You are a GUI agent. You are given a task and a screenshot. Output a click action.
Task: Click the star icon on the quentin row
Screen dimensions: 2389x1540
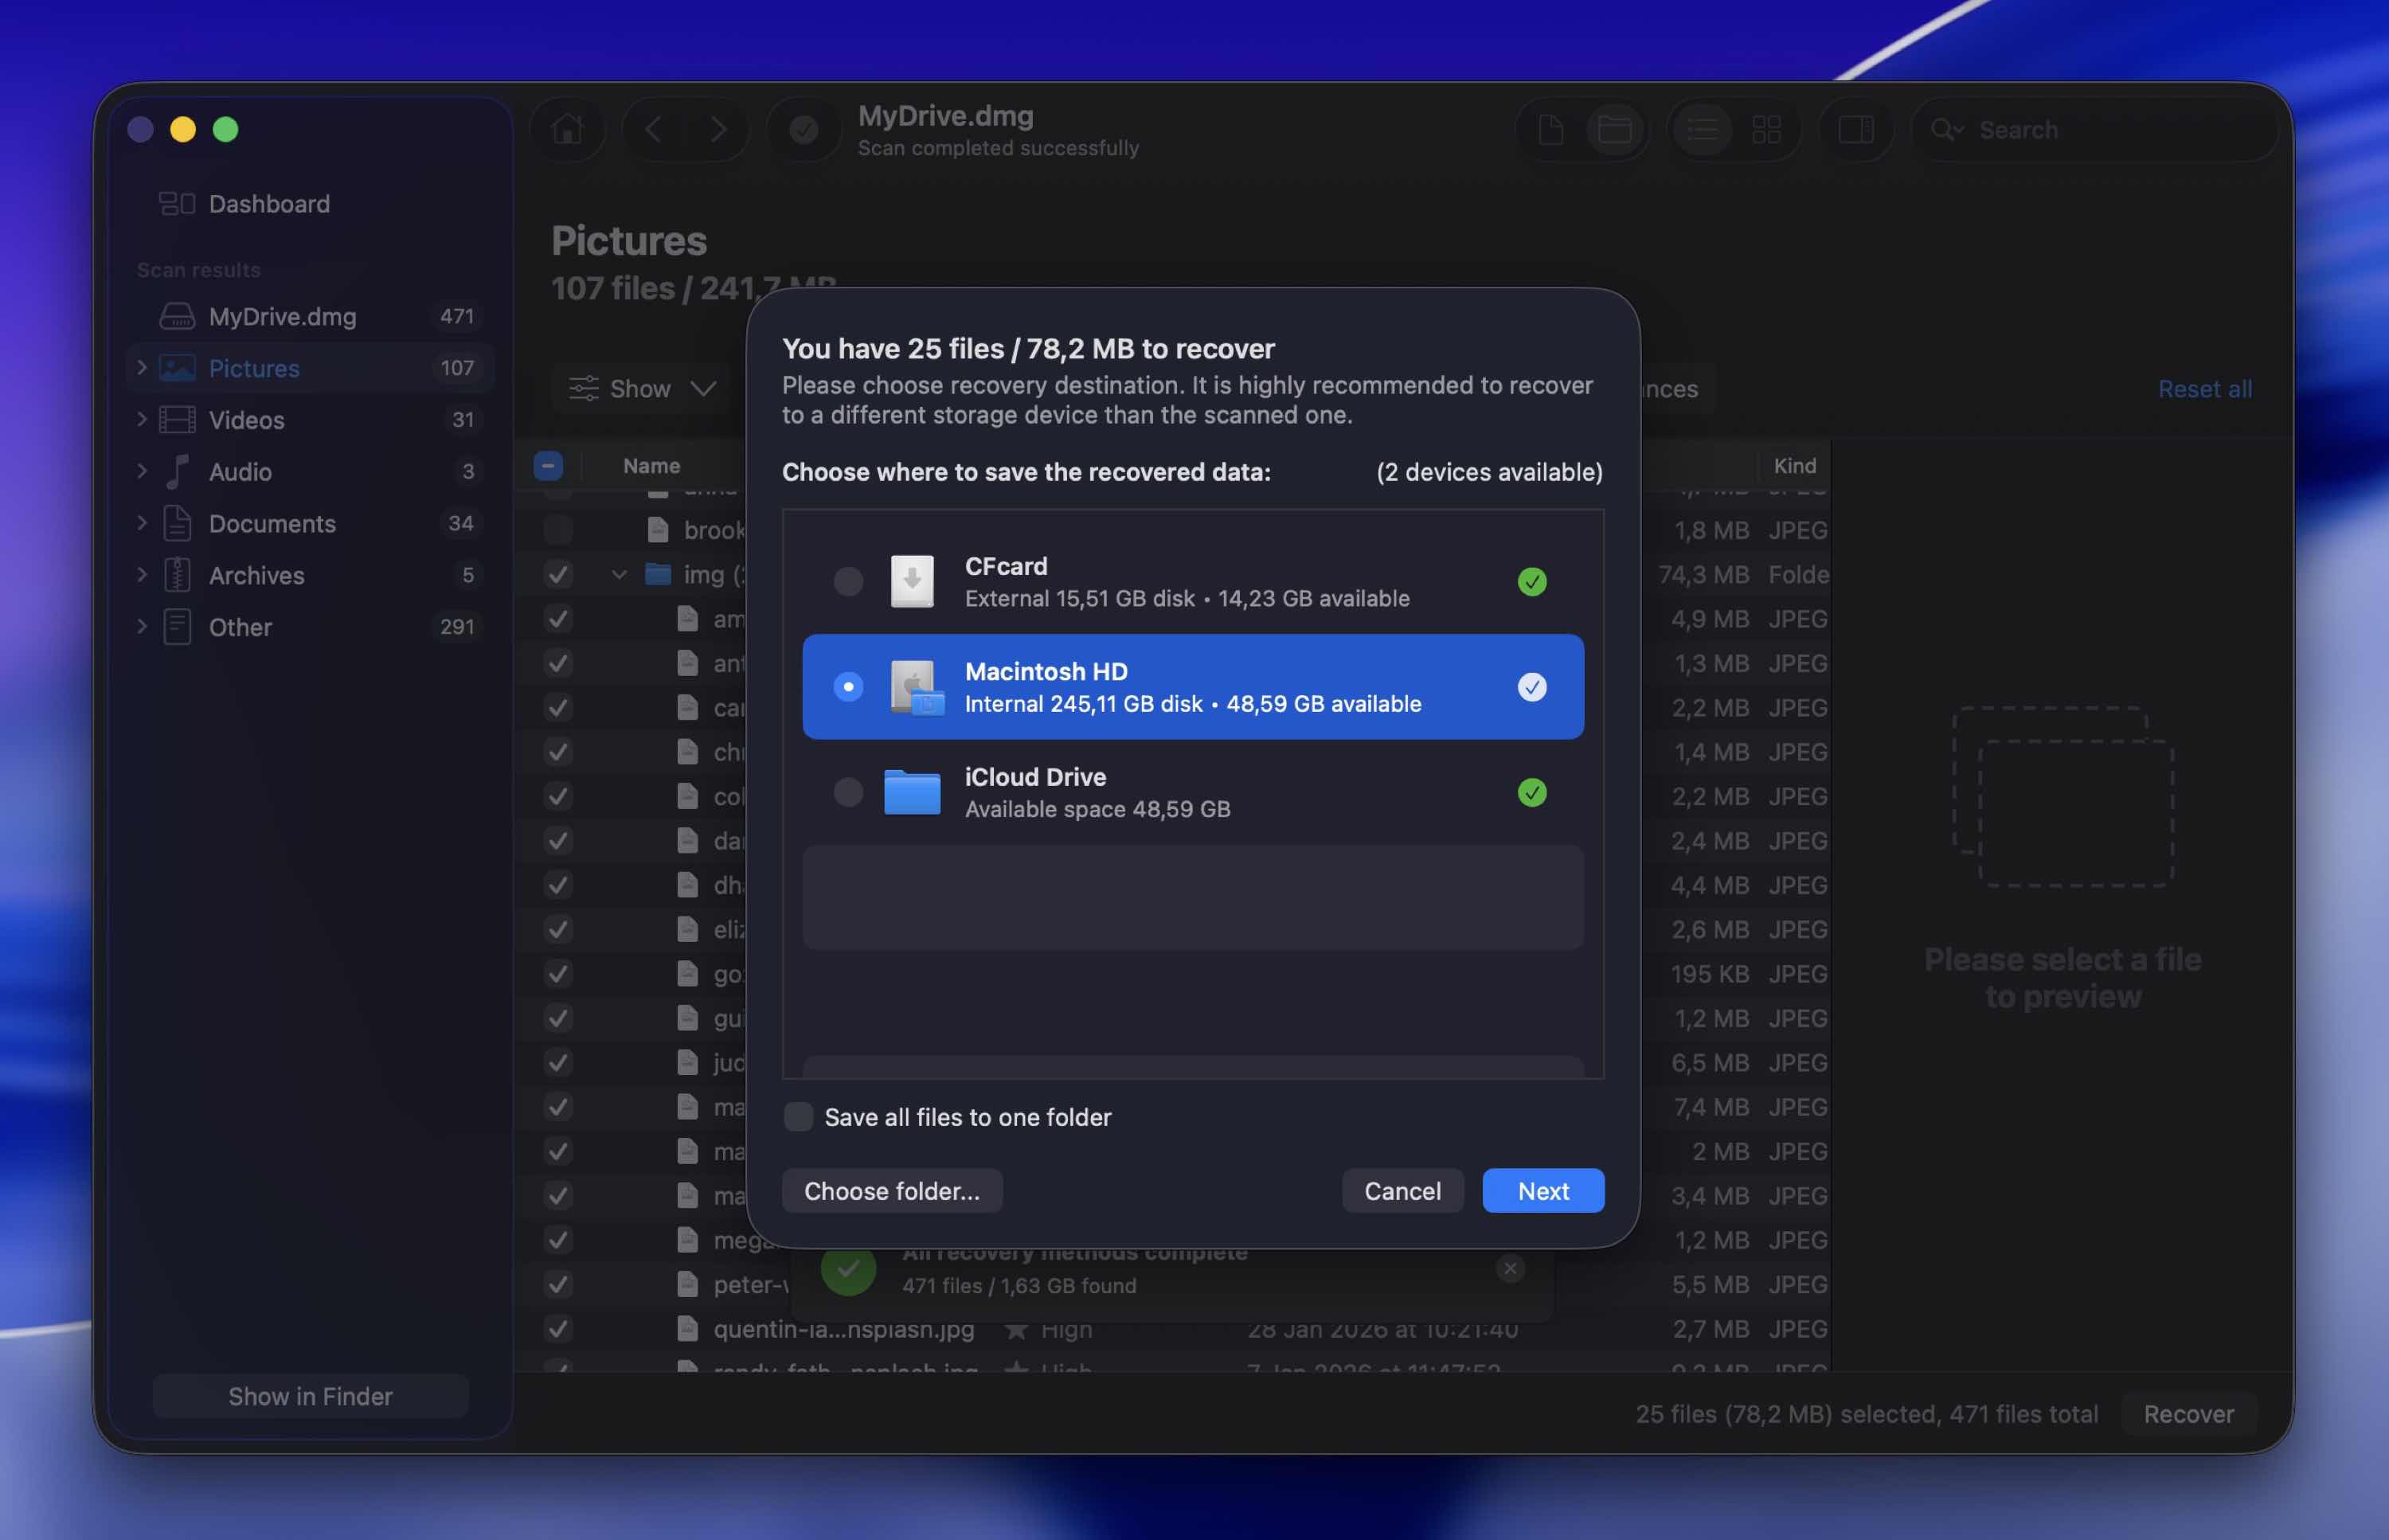(1015, 1329)
